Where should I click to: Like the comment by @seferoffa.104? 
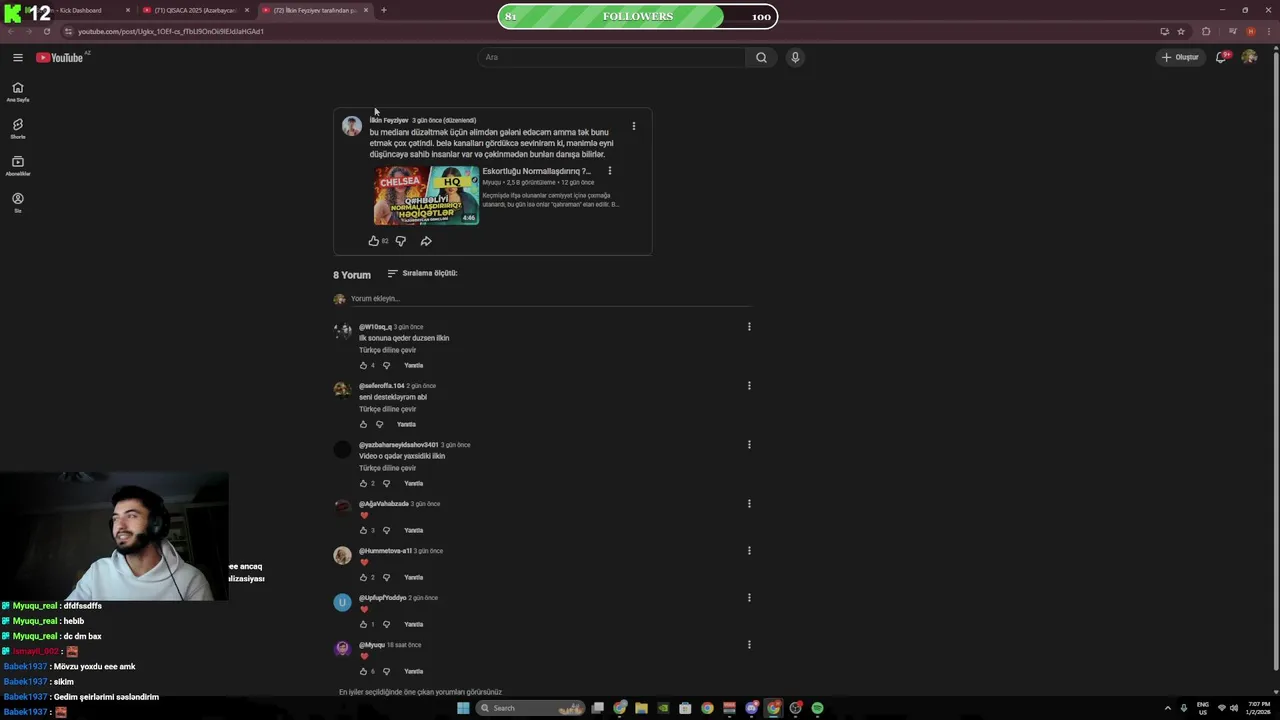pyautogui.click(x=363, y=424)
